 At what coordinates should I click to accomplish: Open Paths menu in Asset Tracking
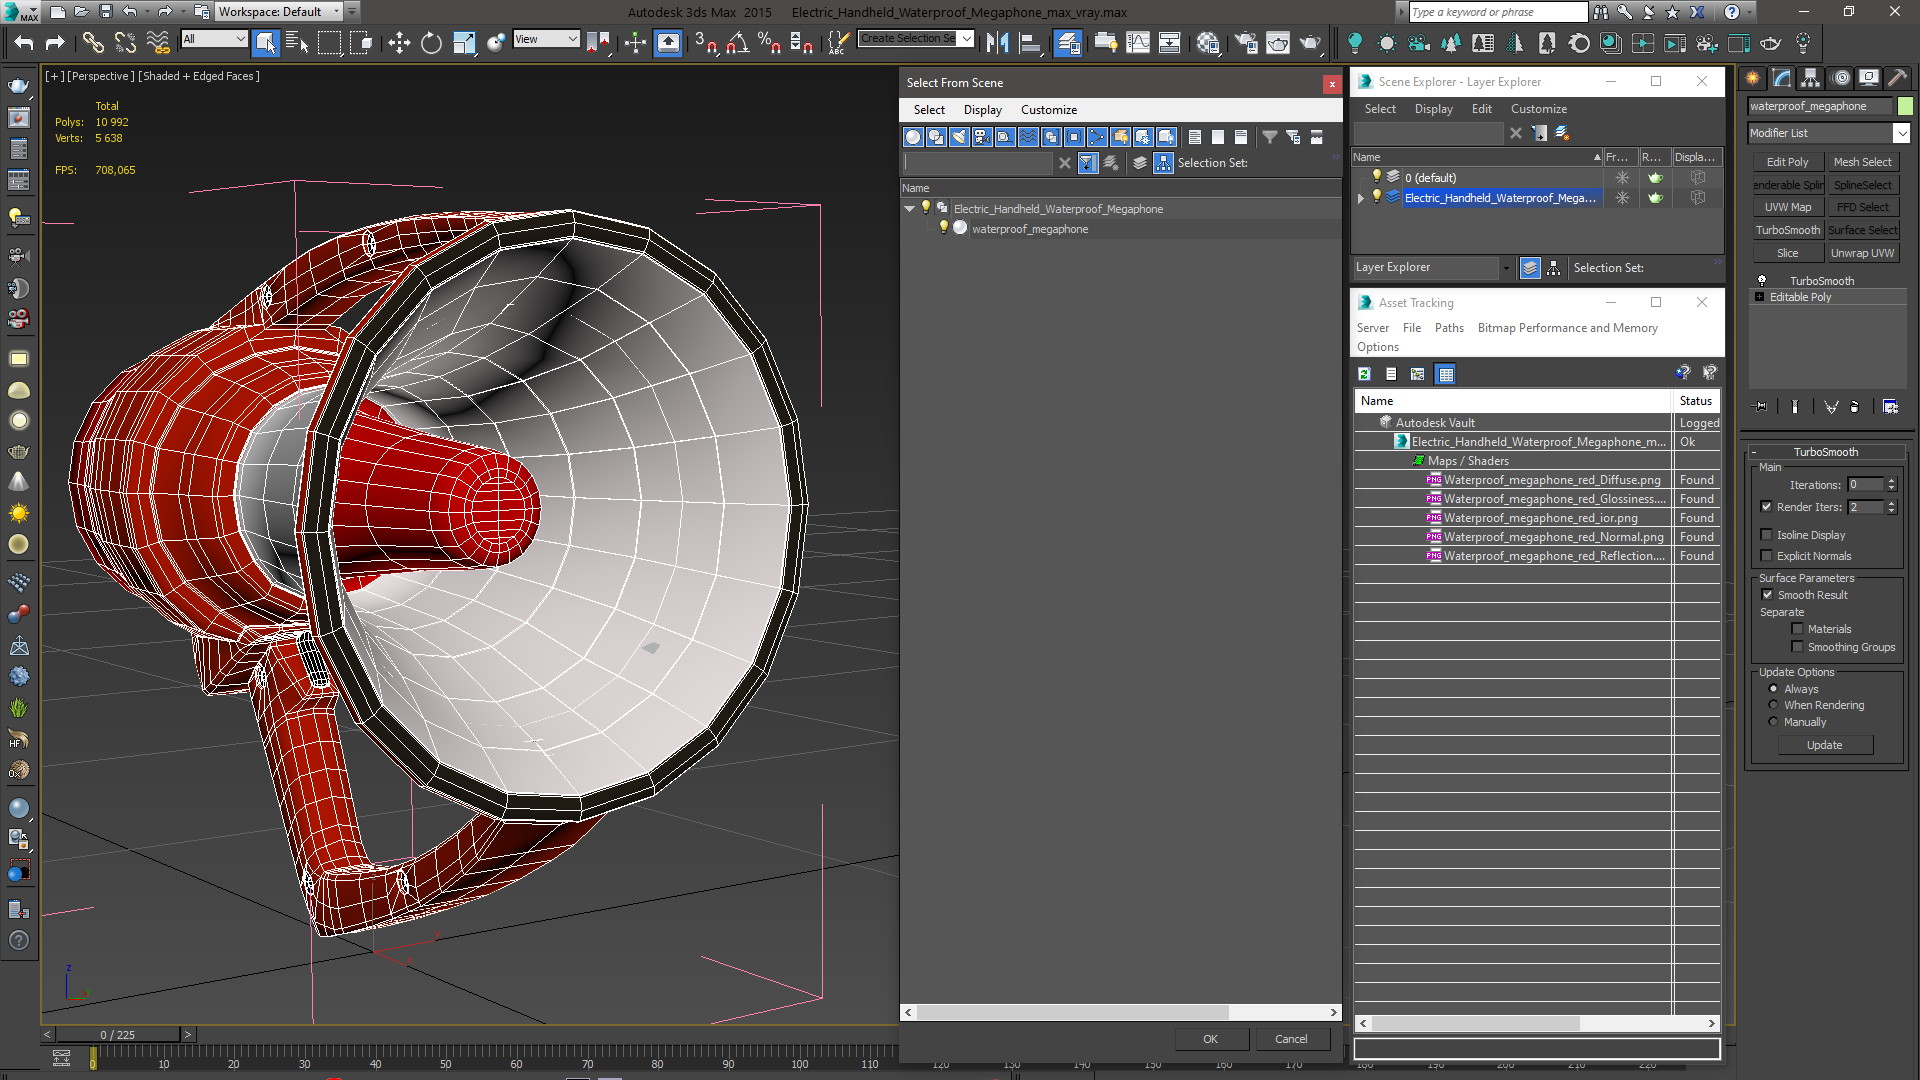coord(1449,328)
